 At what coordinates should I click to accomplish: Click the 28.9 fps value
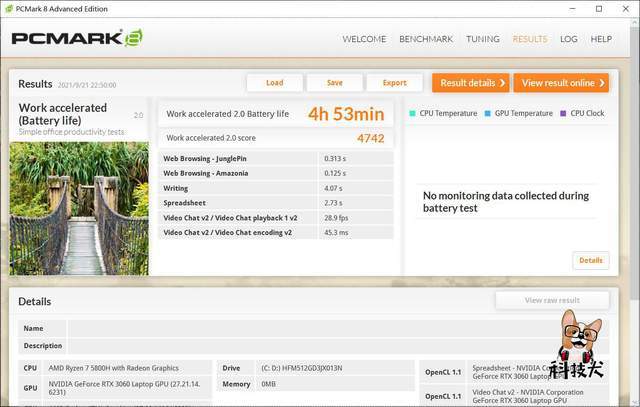click(x=336, y=218)
